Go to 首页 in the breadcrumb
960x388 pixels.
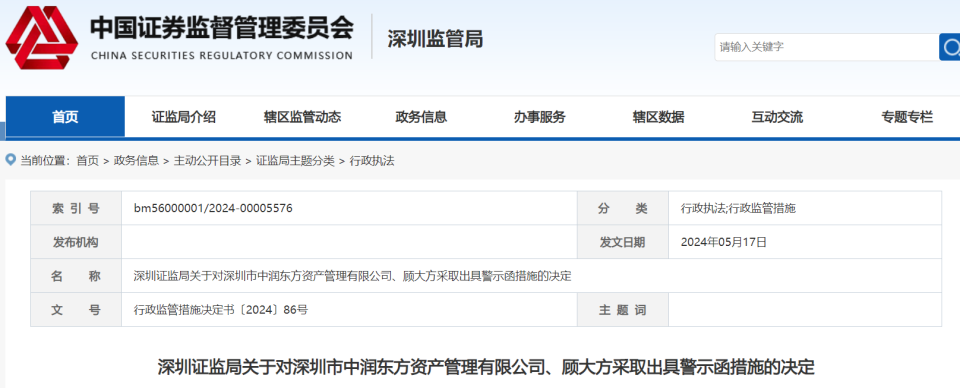[87, 161]
